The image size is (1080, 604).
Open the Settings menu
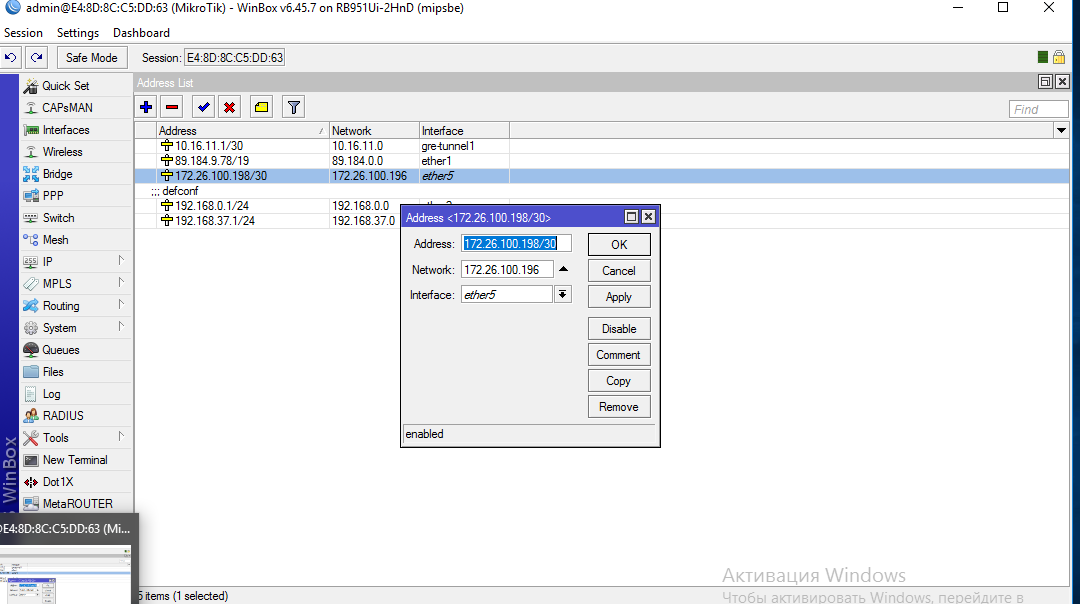point(78,33)
